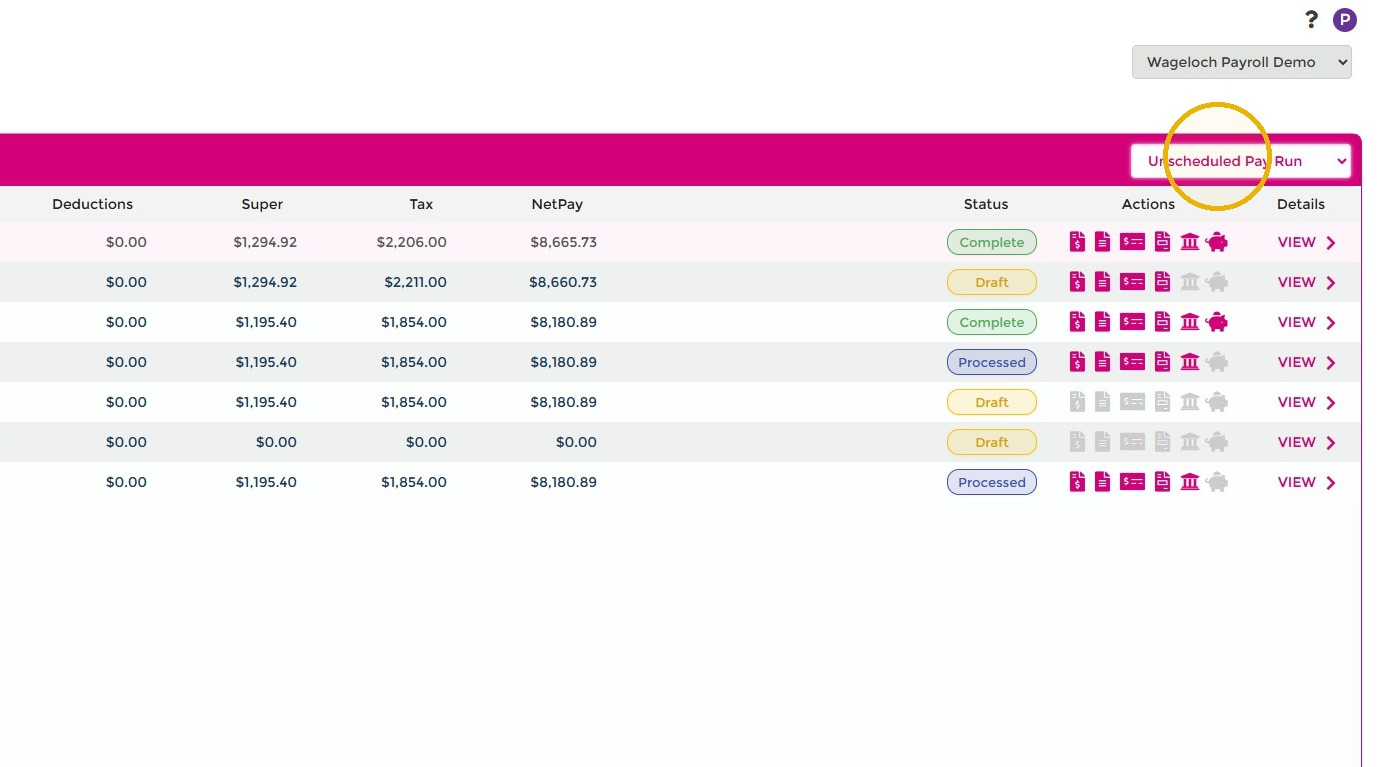Open VIEW link in second Complete row
1377x767 pixels.
pos(1296,322)
